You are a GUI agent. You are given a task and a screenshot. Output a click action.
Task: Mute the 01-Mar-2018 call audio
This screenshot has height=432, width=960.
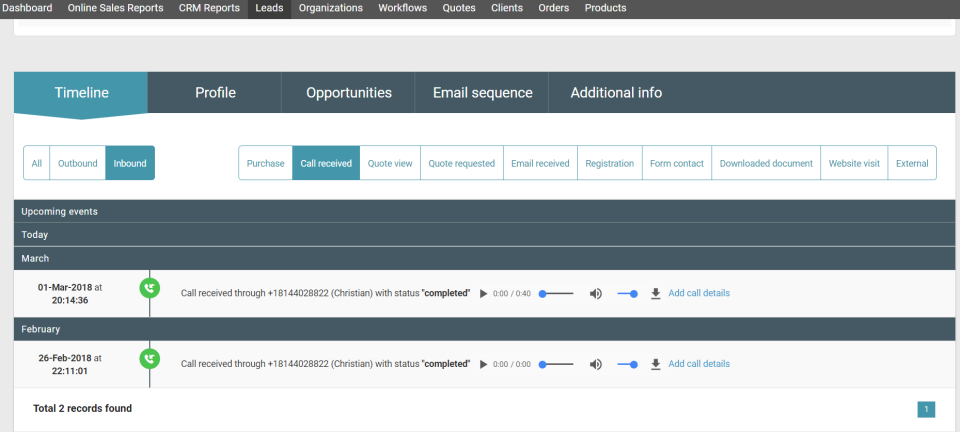point(596,294)
